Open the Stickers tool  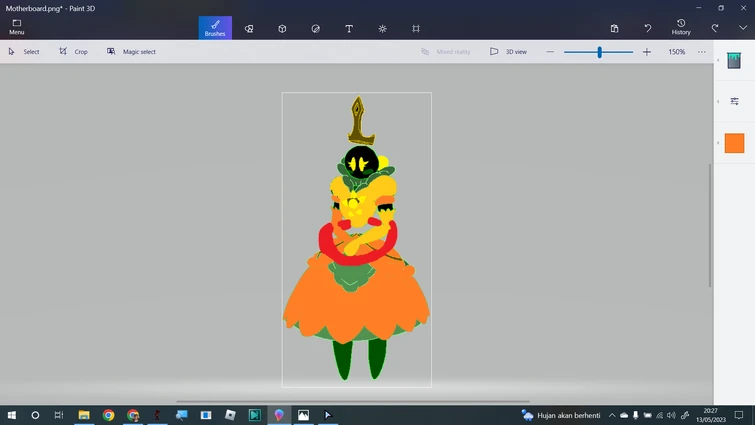pyautogui.click(x=316, y=29)
